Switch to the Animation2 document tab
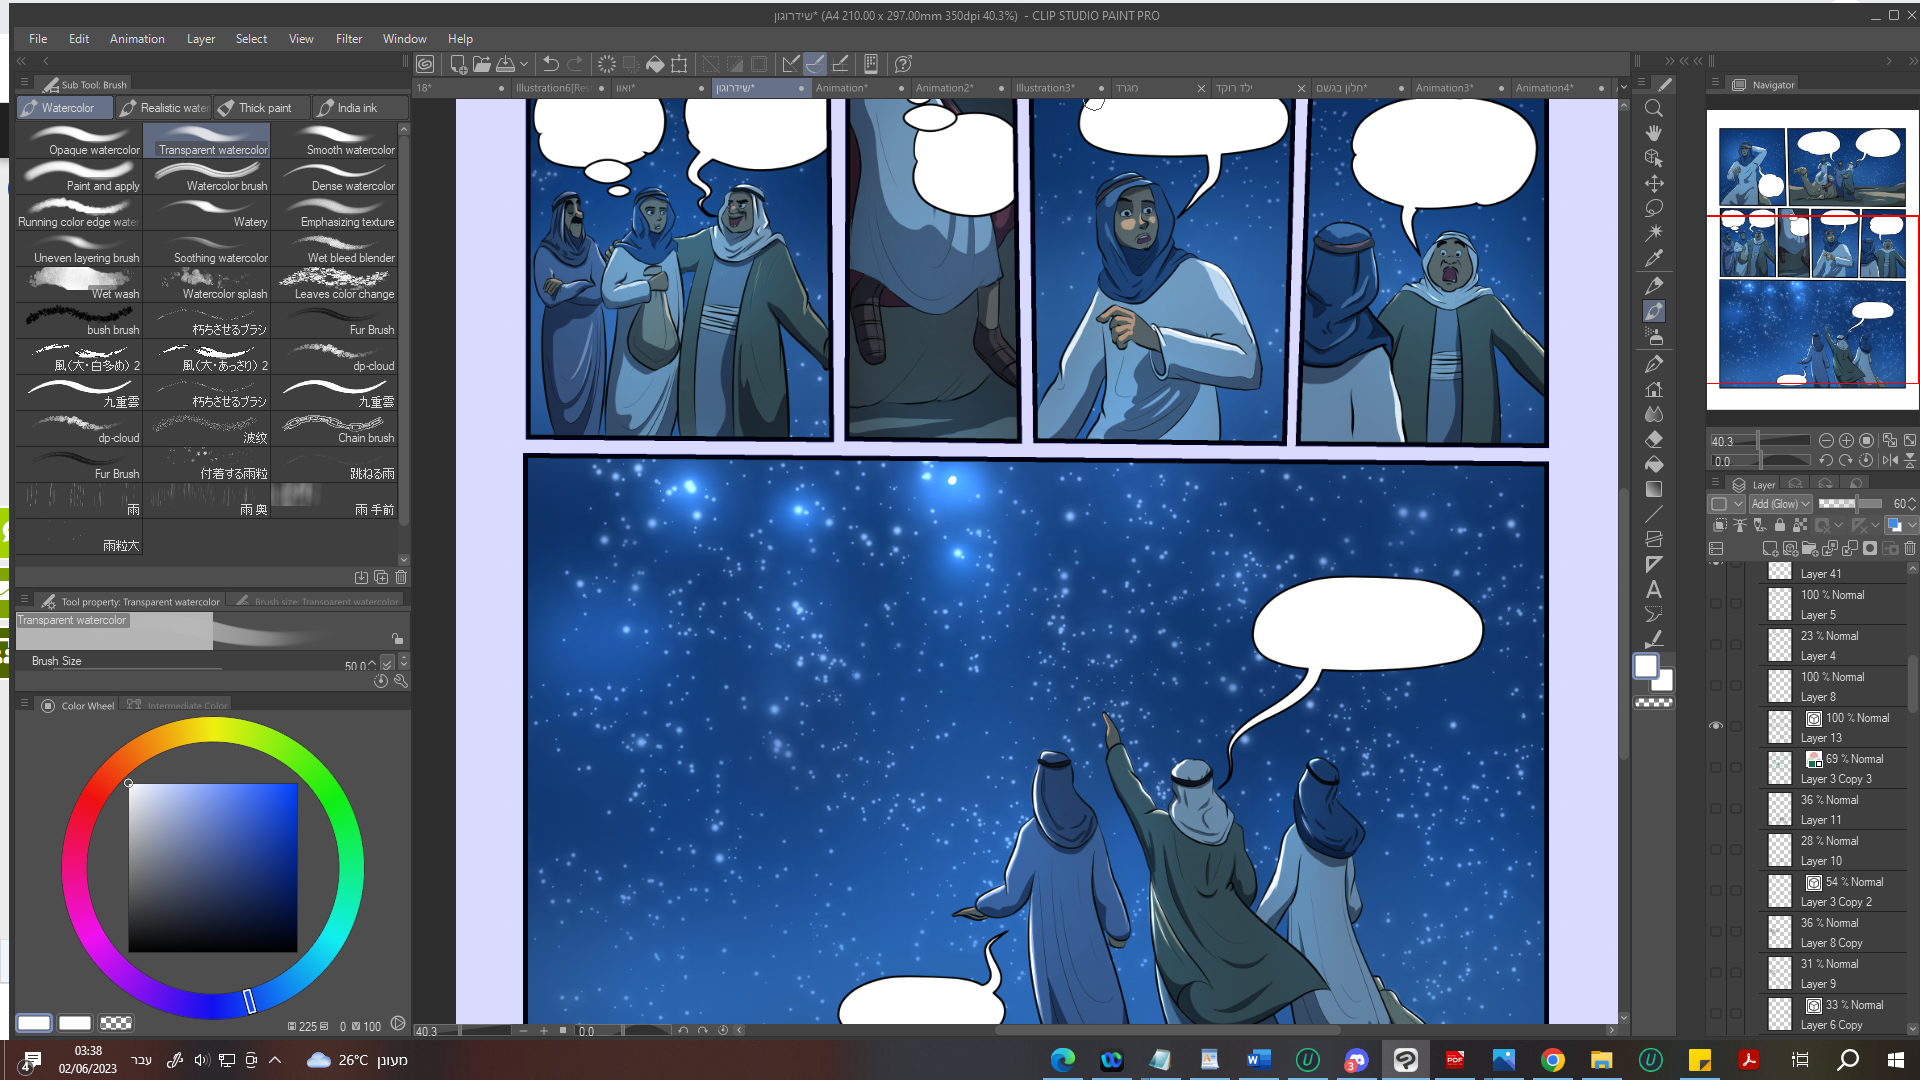The width and height of the screenshot is (1920, 1080). pyautogui.click(x=943, y=88)
